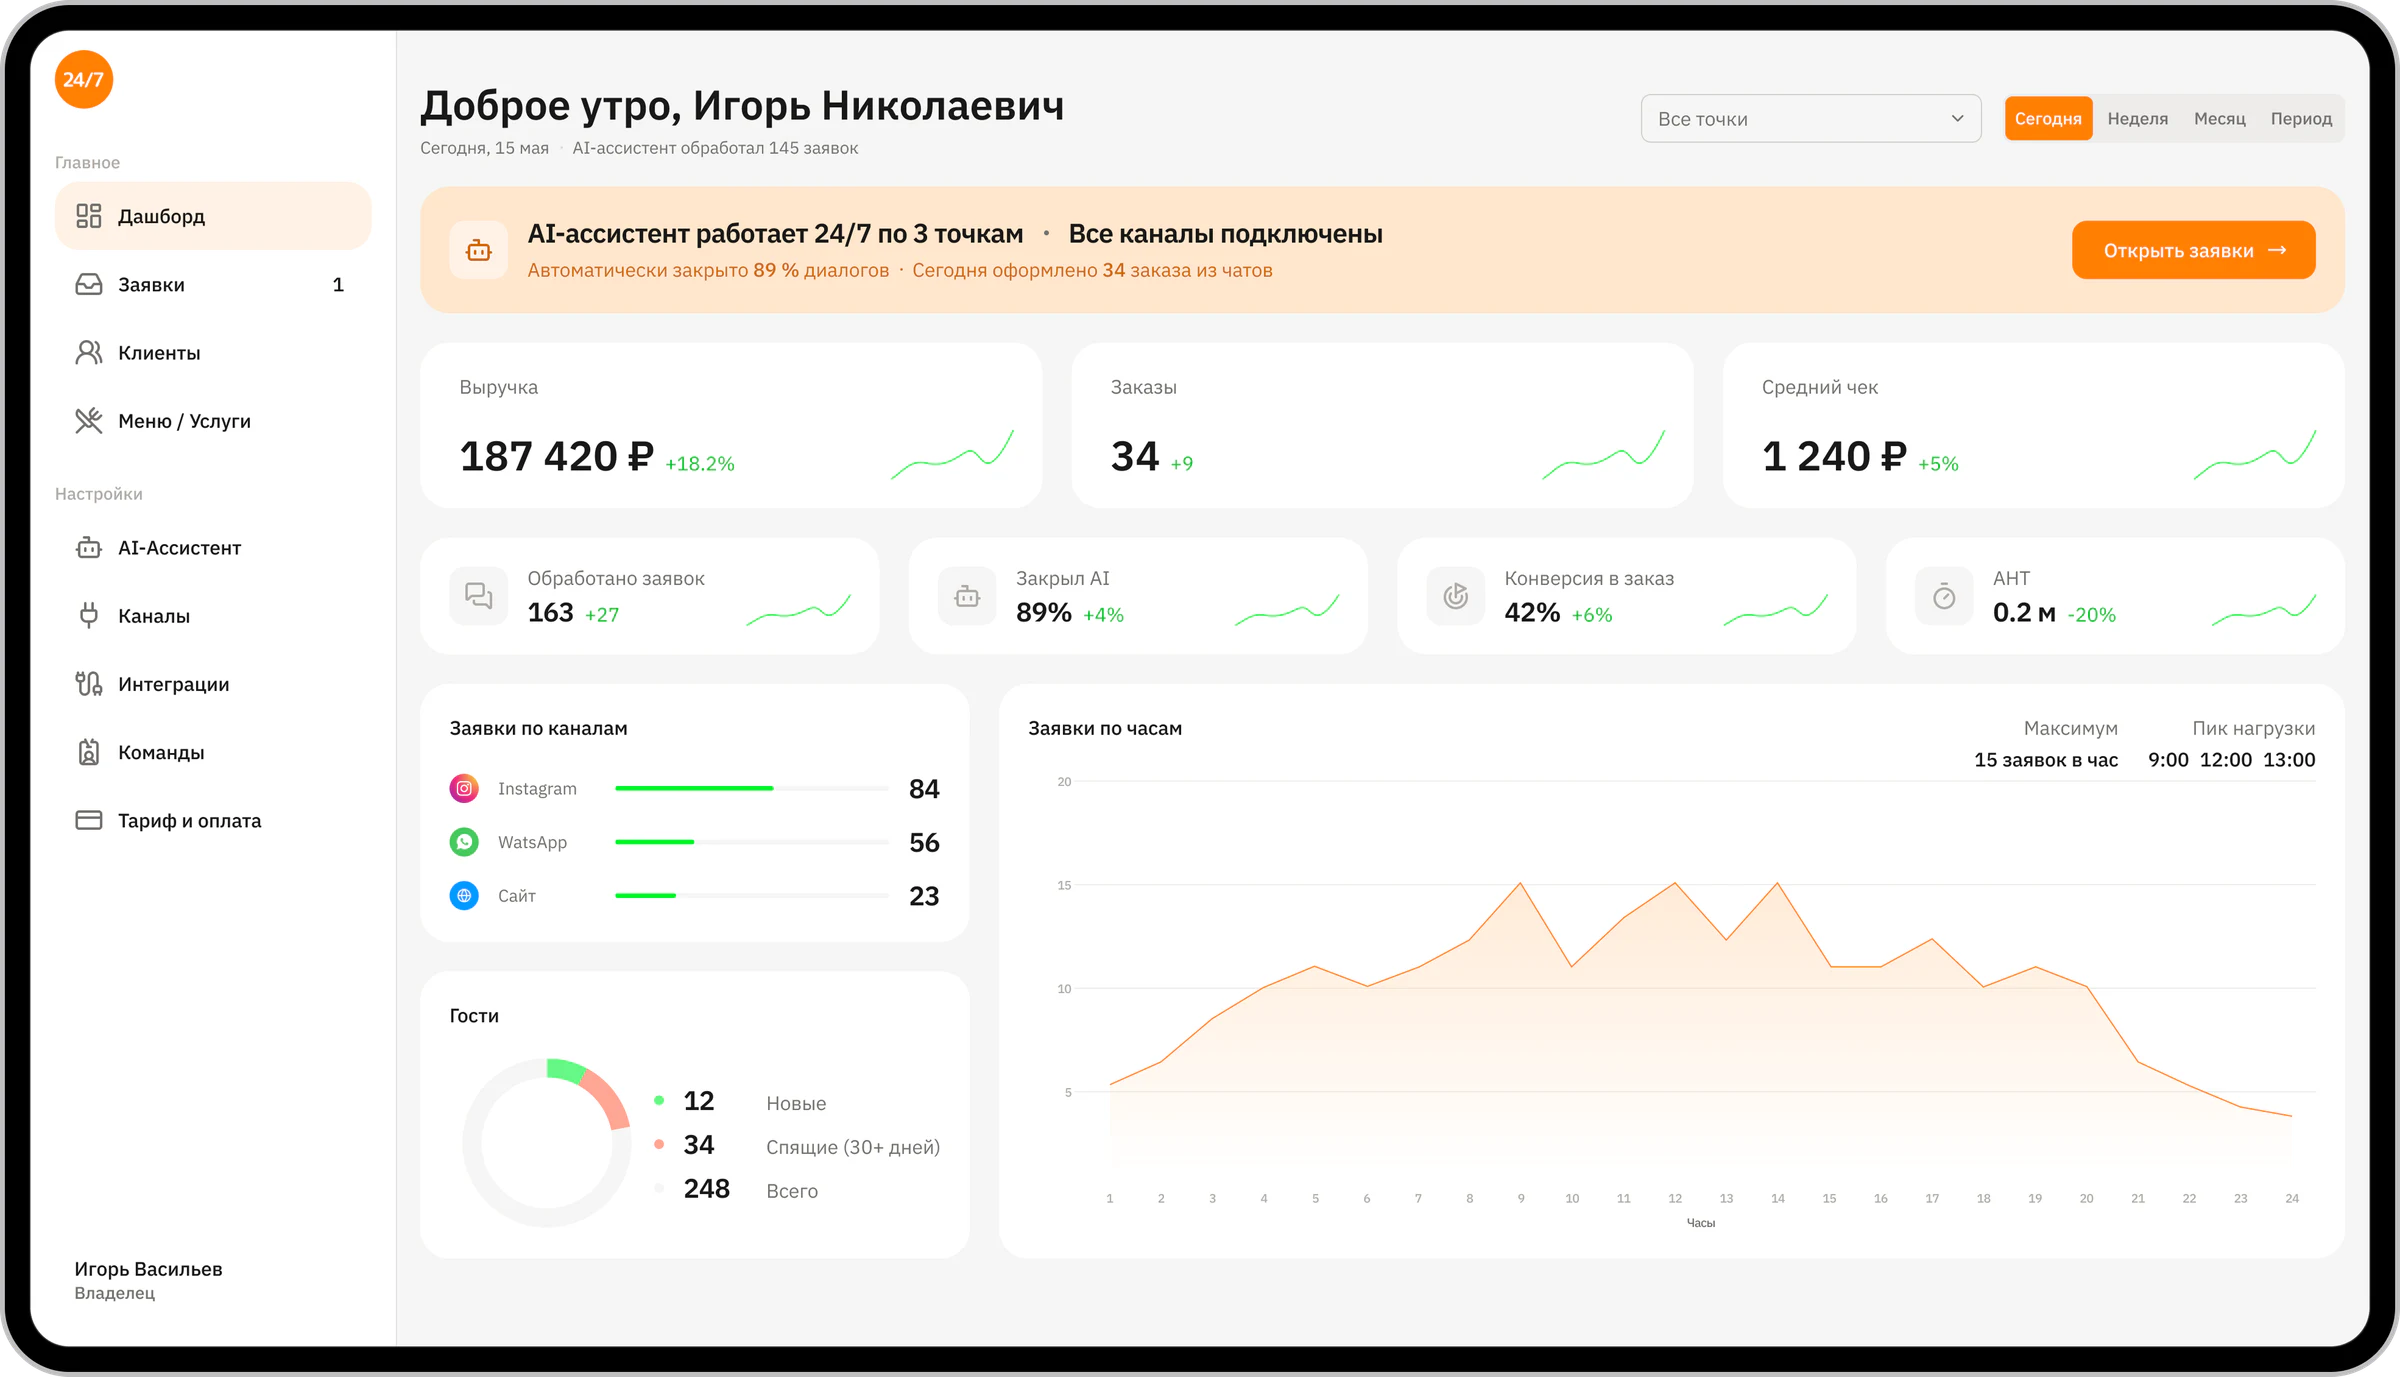
Task: Click the AHT value 0.2 м
Action: click(2024, 612)
